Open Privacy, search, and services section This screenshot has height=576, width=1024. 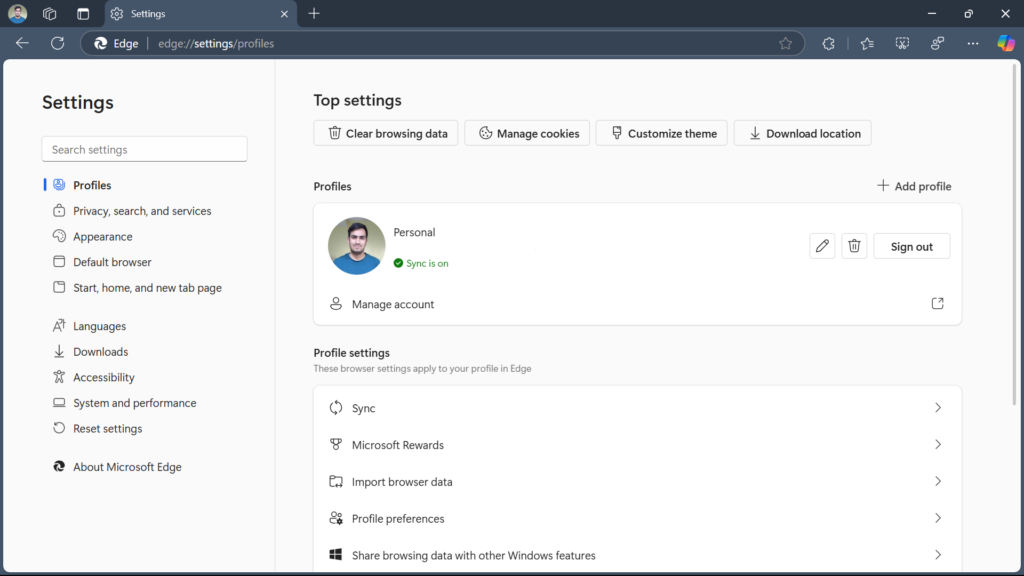[x=142, y=211]
